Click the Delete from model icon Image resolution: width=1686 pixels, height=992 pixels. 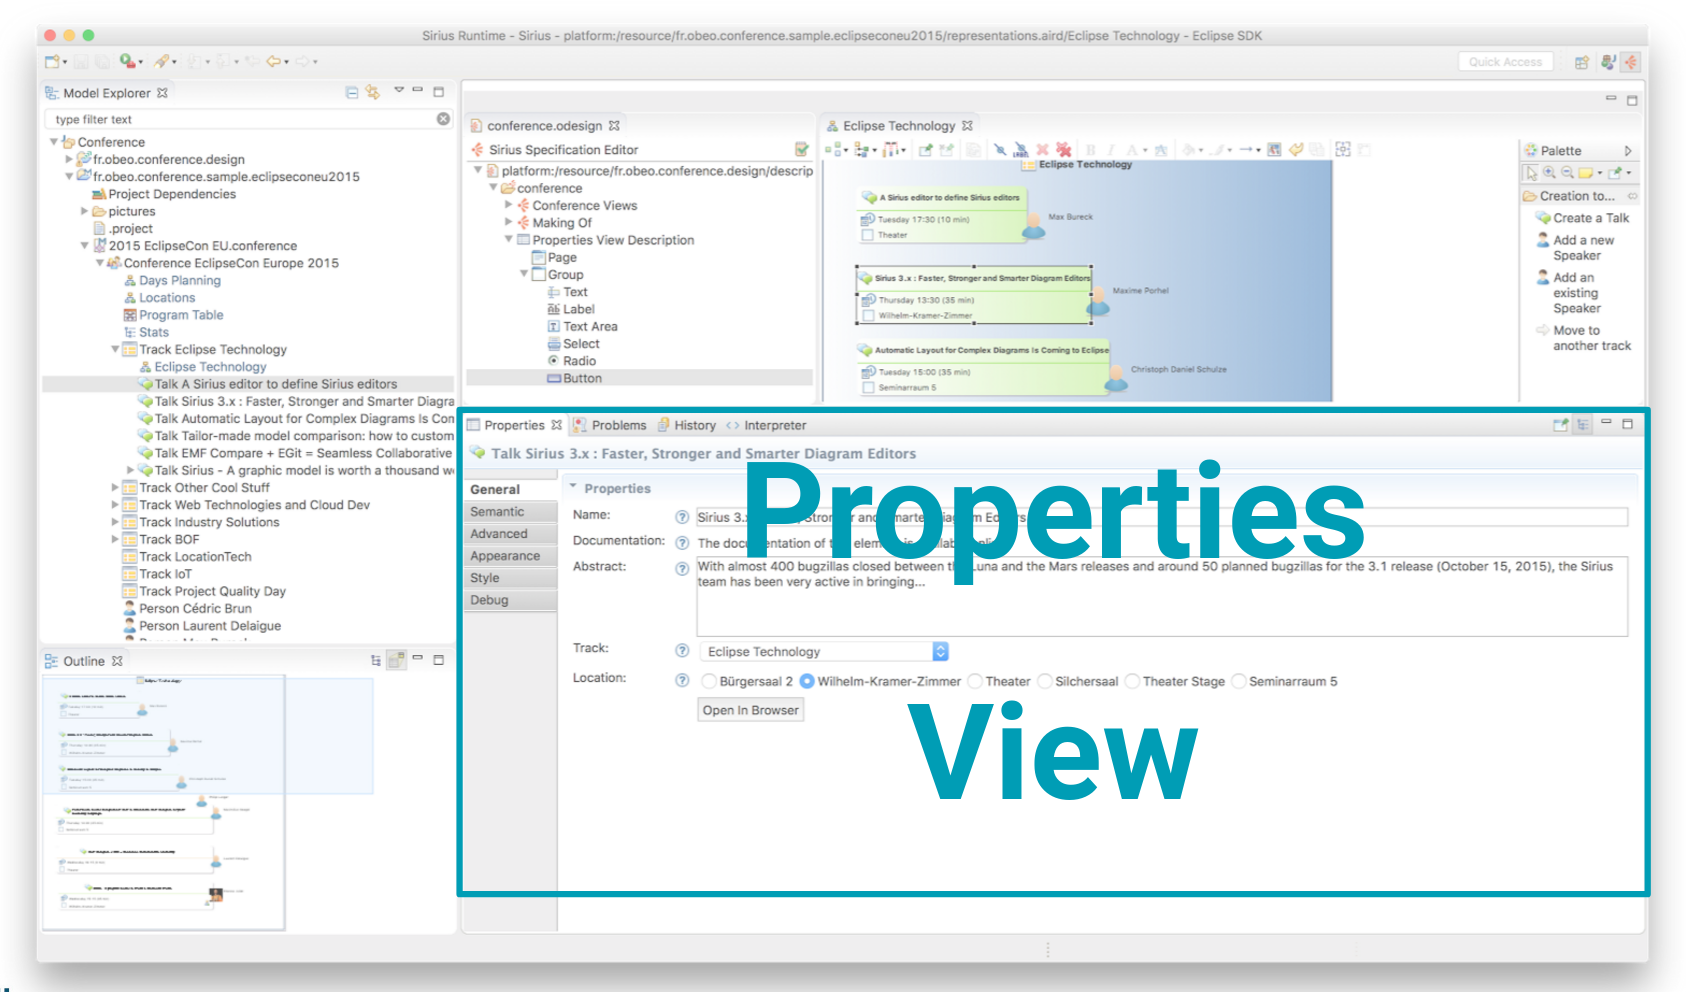1063,150
